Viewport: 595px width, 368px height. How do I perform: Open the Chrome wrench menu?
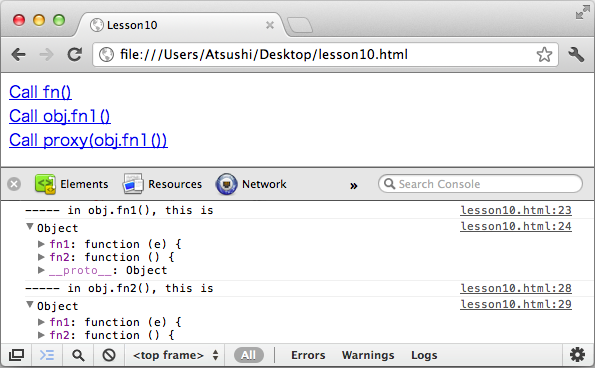(576, 55)
